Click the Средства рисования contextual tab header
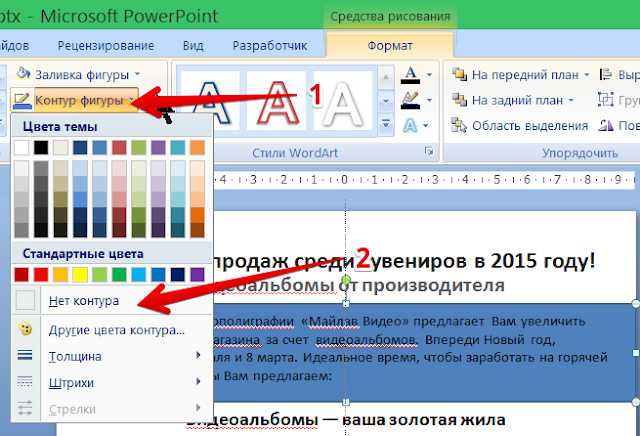 coord(390,16)
